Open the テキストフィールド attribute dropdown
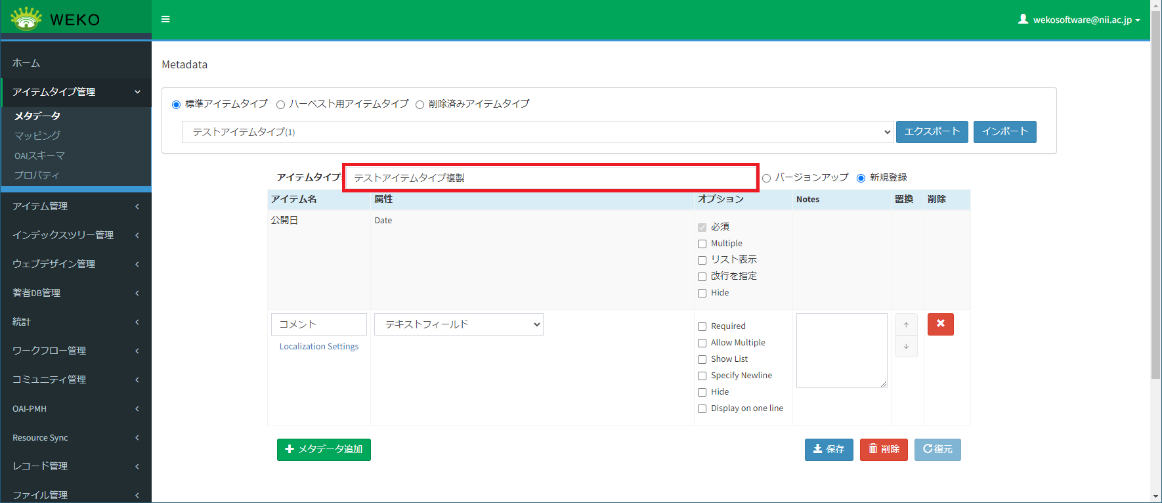1162x503 pixels. (458, 324)
